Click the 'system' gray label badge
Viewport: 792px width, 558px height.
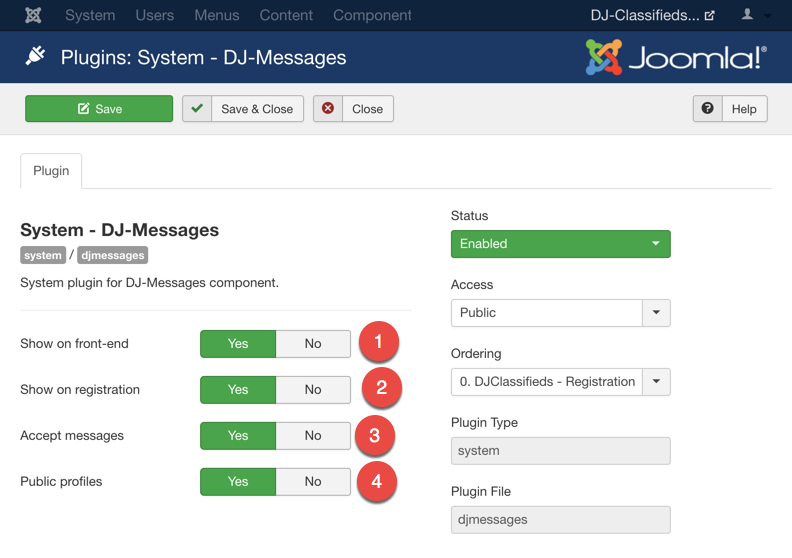tap(43, 255)
